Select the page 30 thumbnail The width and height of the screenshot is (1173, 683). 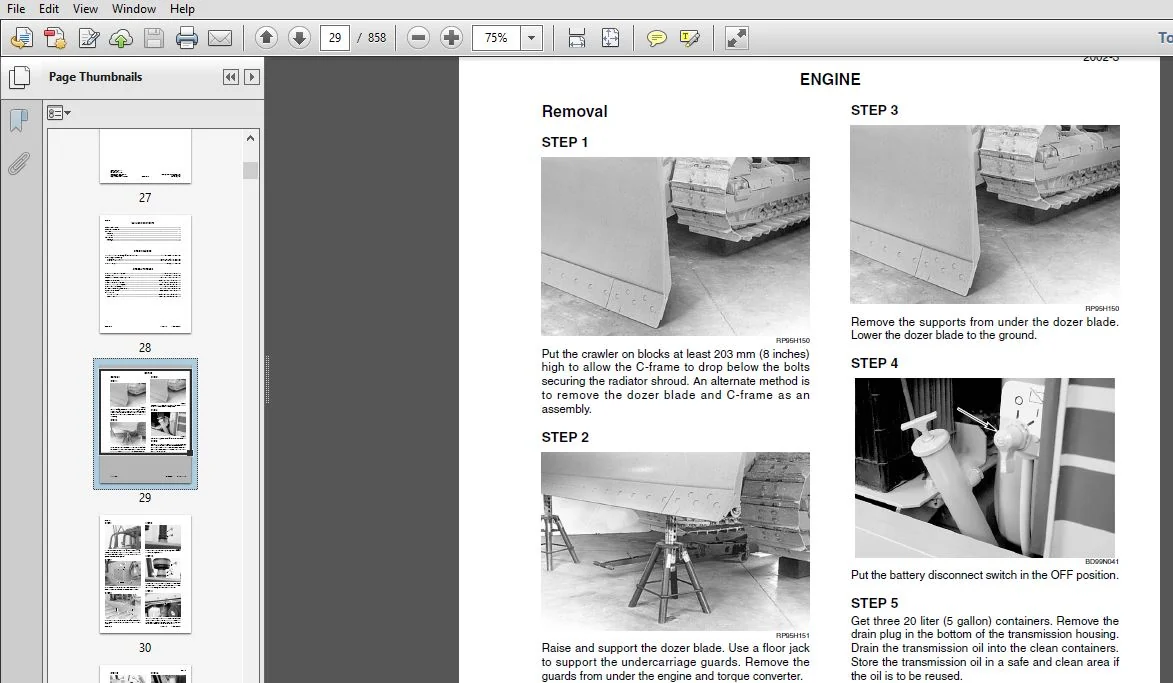click(x=145, y=574)
